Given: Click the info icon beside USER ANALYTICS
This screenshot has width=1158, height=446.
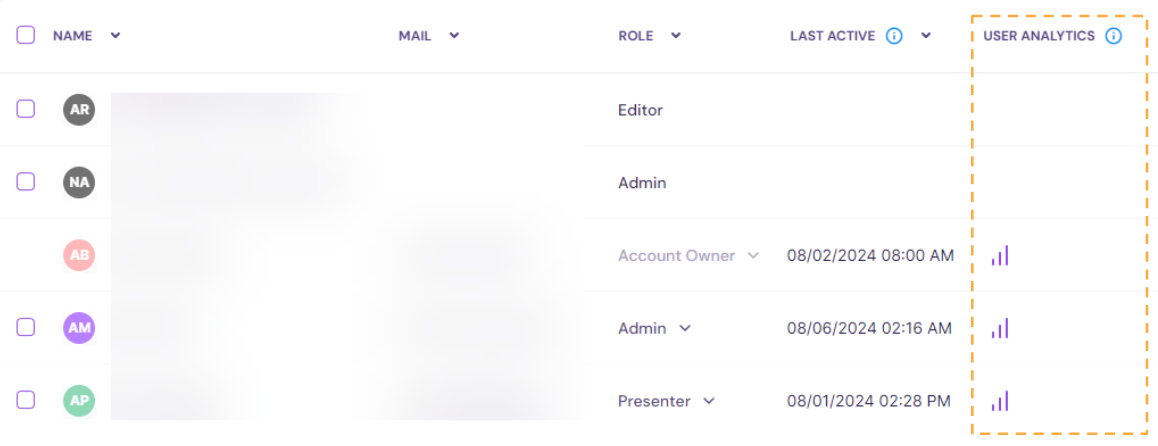Looking at the screenshot, I should (1113, 36).
